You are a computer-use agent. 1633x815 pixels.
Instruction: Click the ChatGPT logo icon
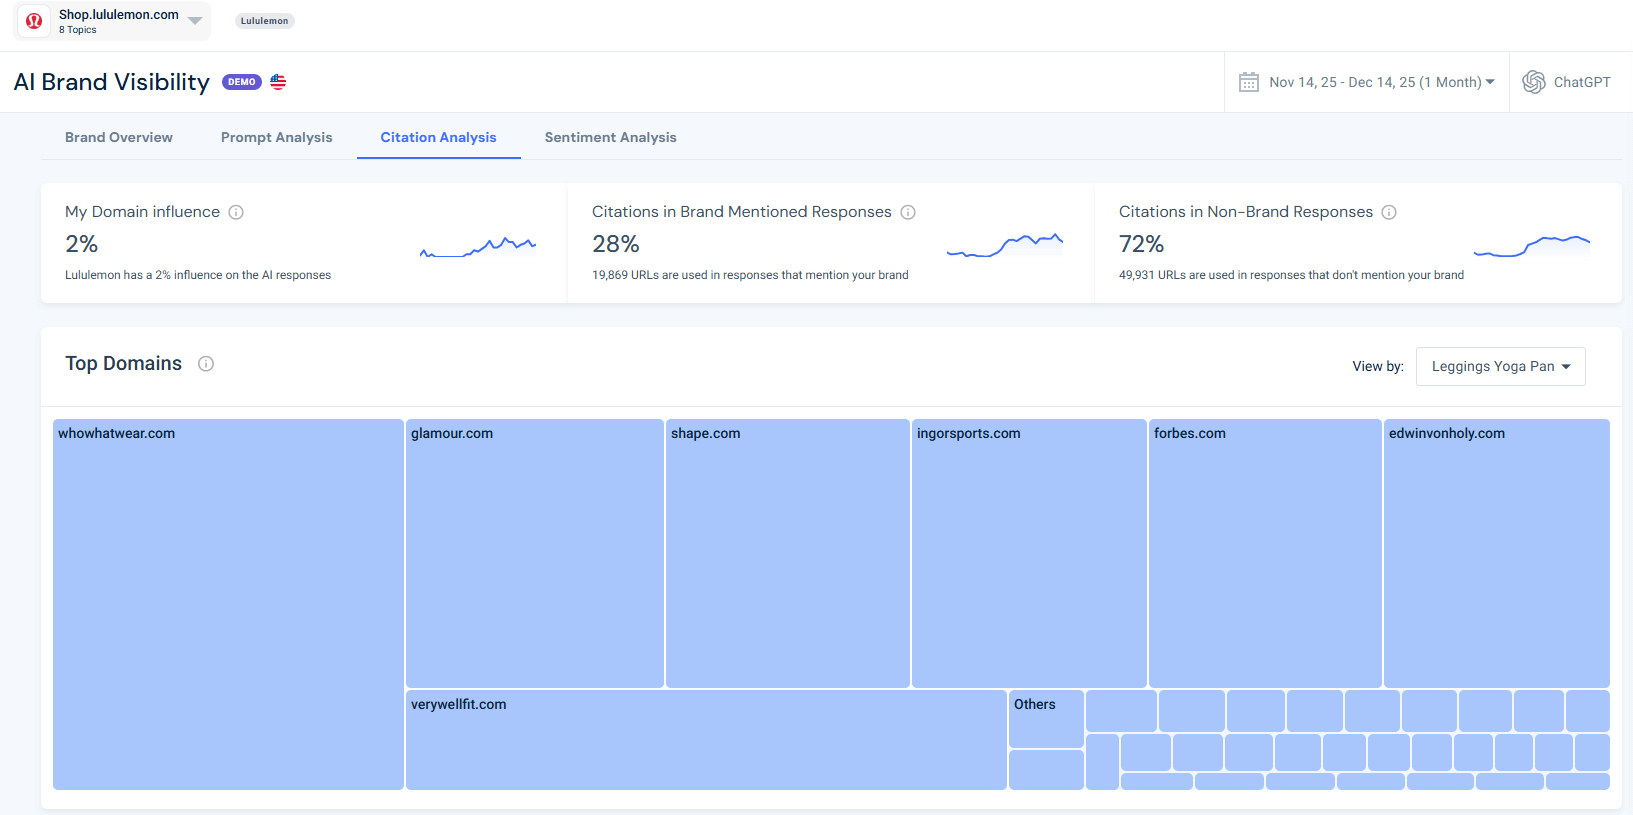point(1533,82)
